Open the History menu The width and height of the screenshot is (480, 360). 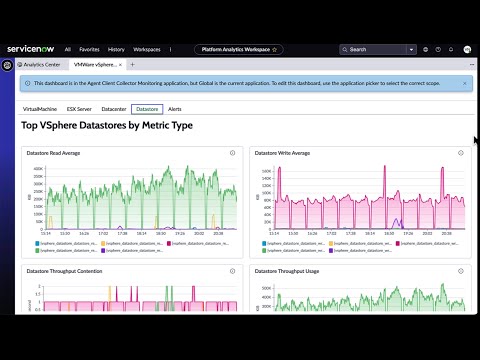pos(116,49)
